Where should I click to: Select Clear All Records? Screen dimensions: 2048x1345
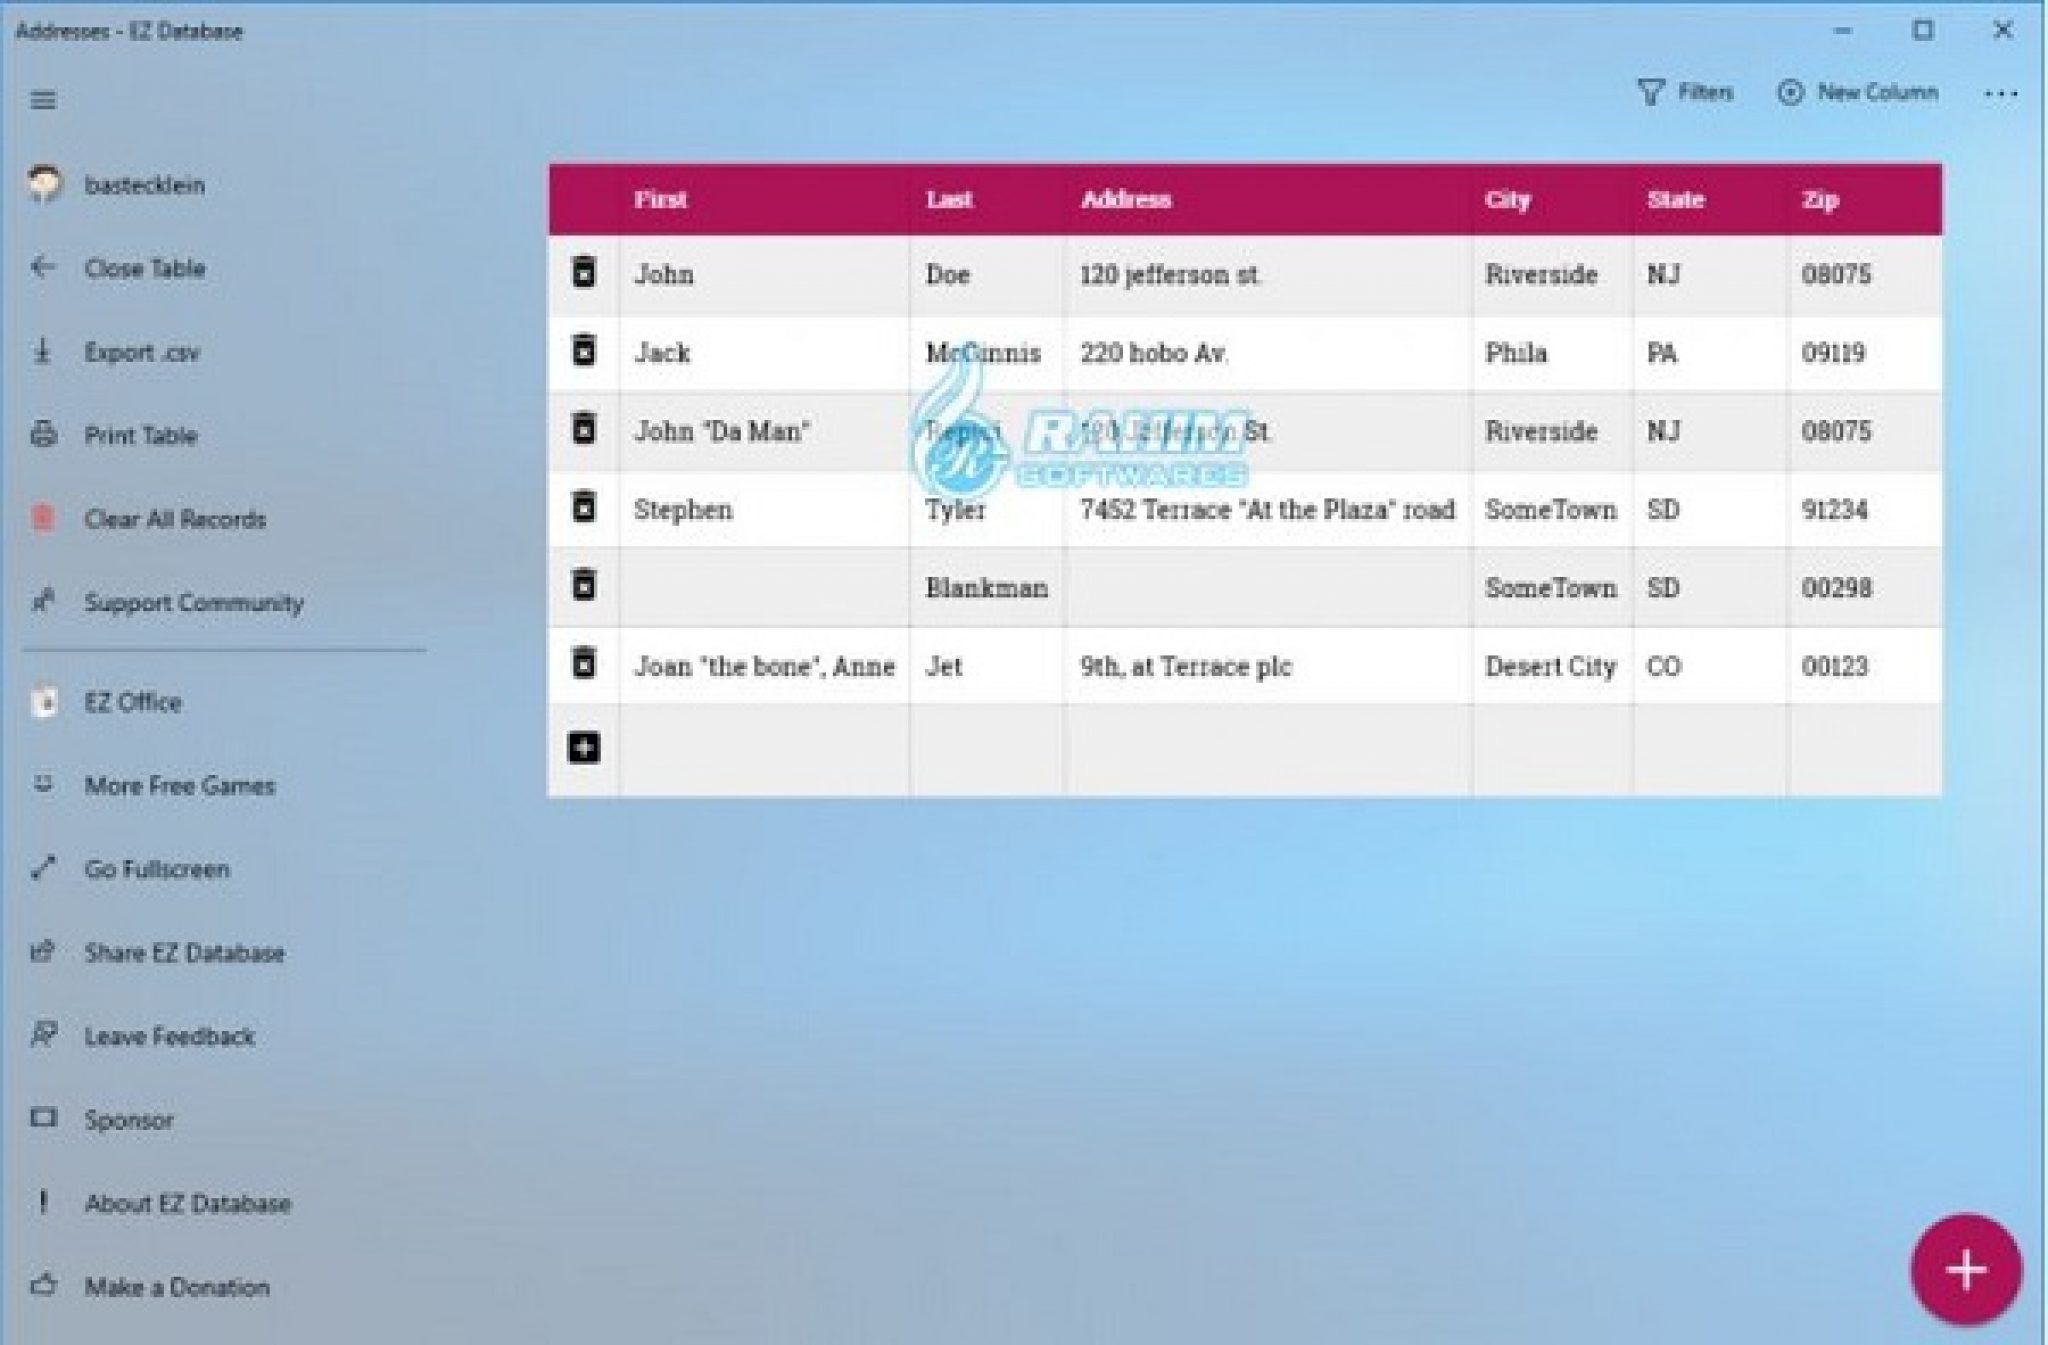pos(174,519)
